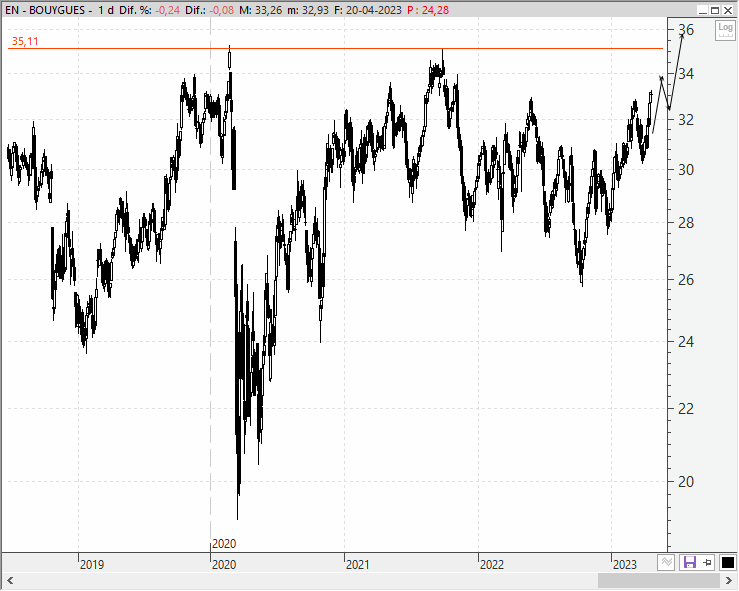Screen dimensions: 739x591
Task: Click the double-chevron expand icon
Action: (x=666, y=562)
